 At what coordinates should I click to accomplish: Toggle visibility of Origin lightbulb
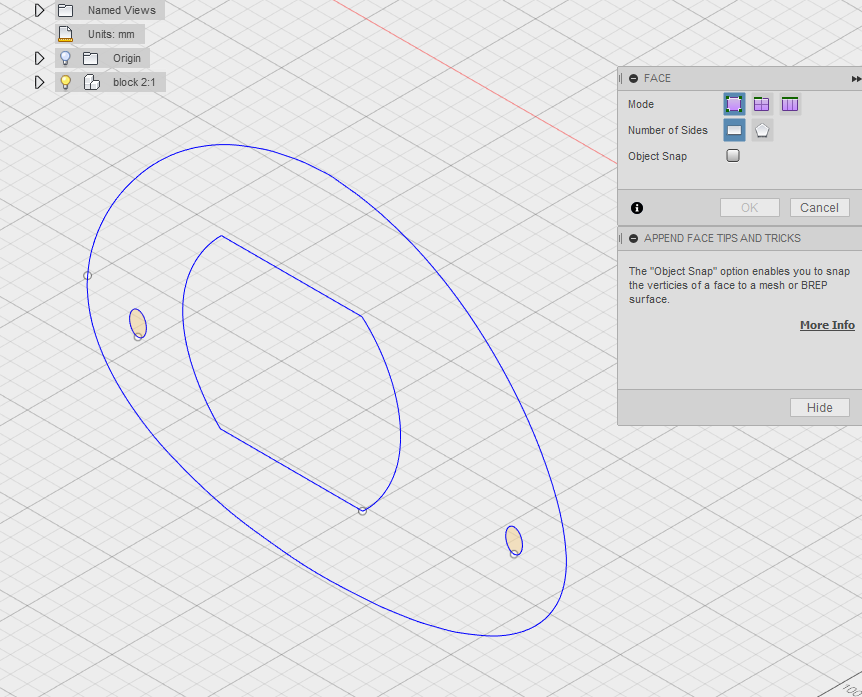[65, 58]
